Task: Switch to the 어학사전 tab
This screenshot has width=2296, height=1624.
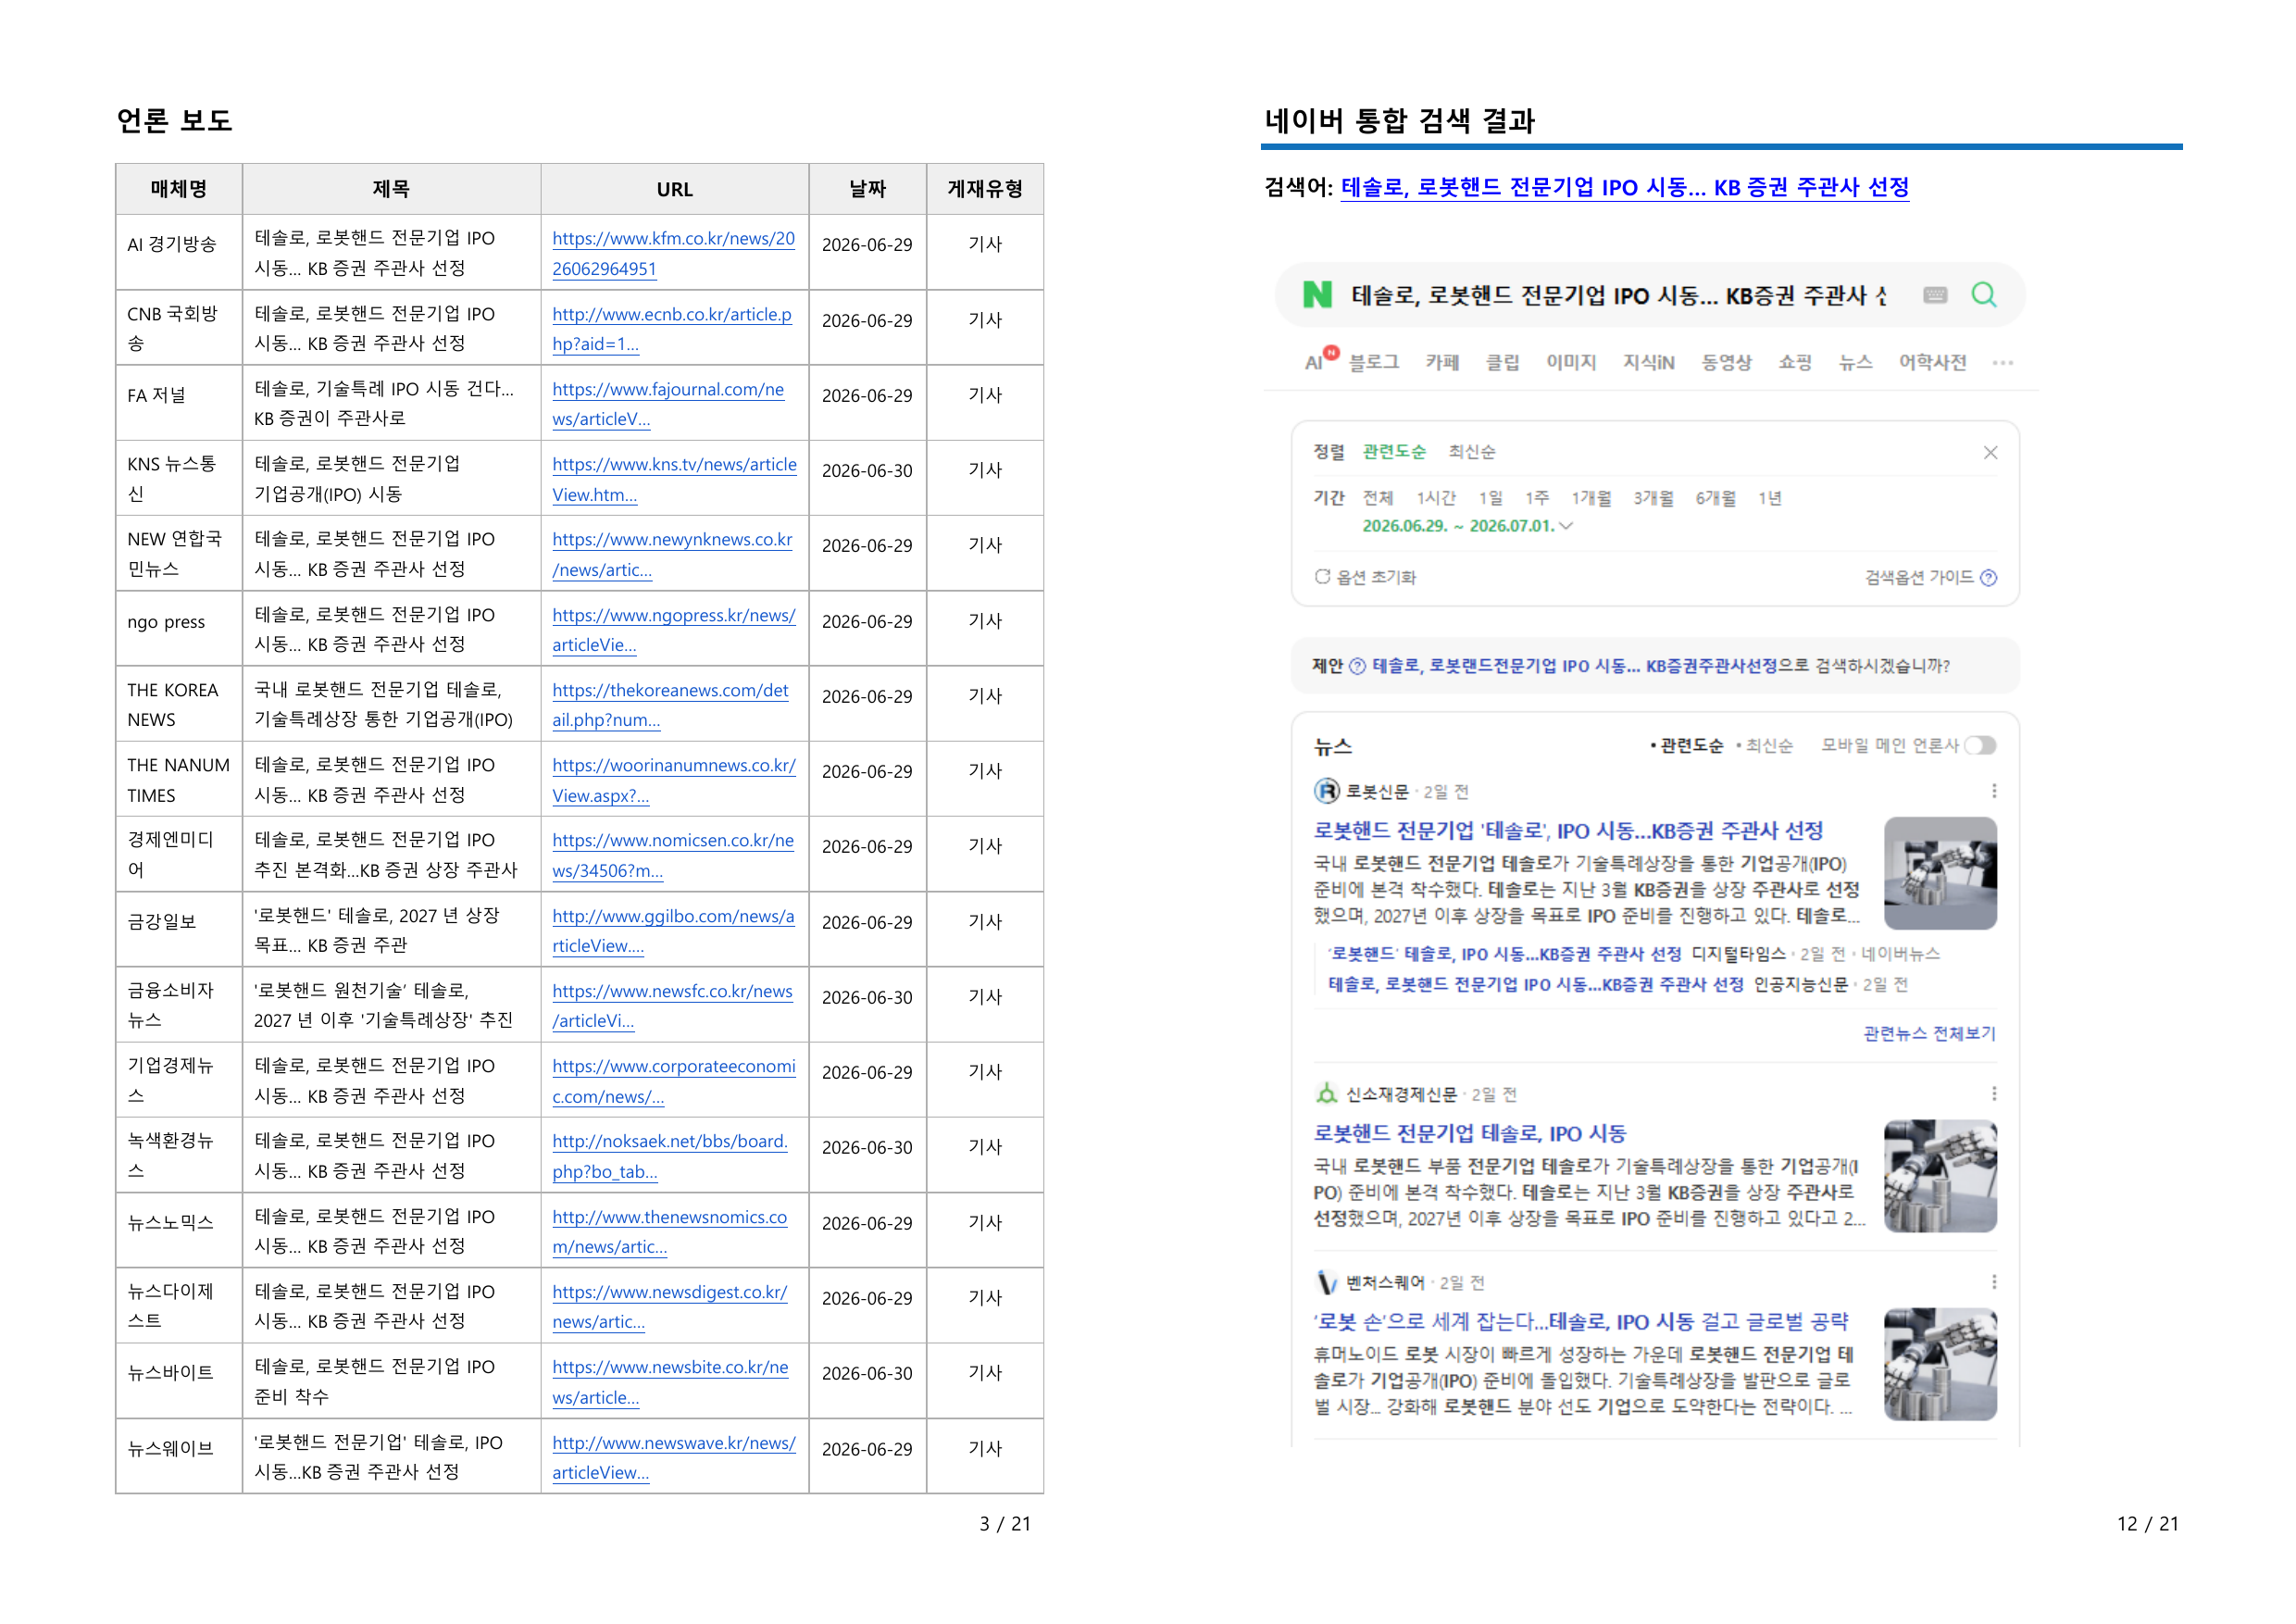Action: [x=1932, y=363]
